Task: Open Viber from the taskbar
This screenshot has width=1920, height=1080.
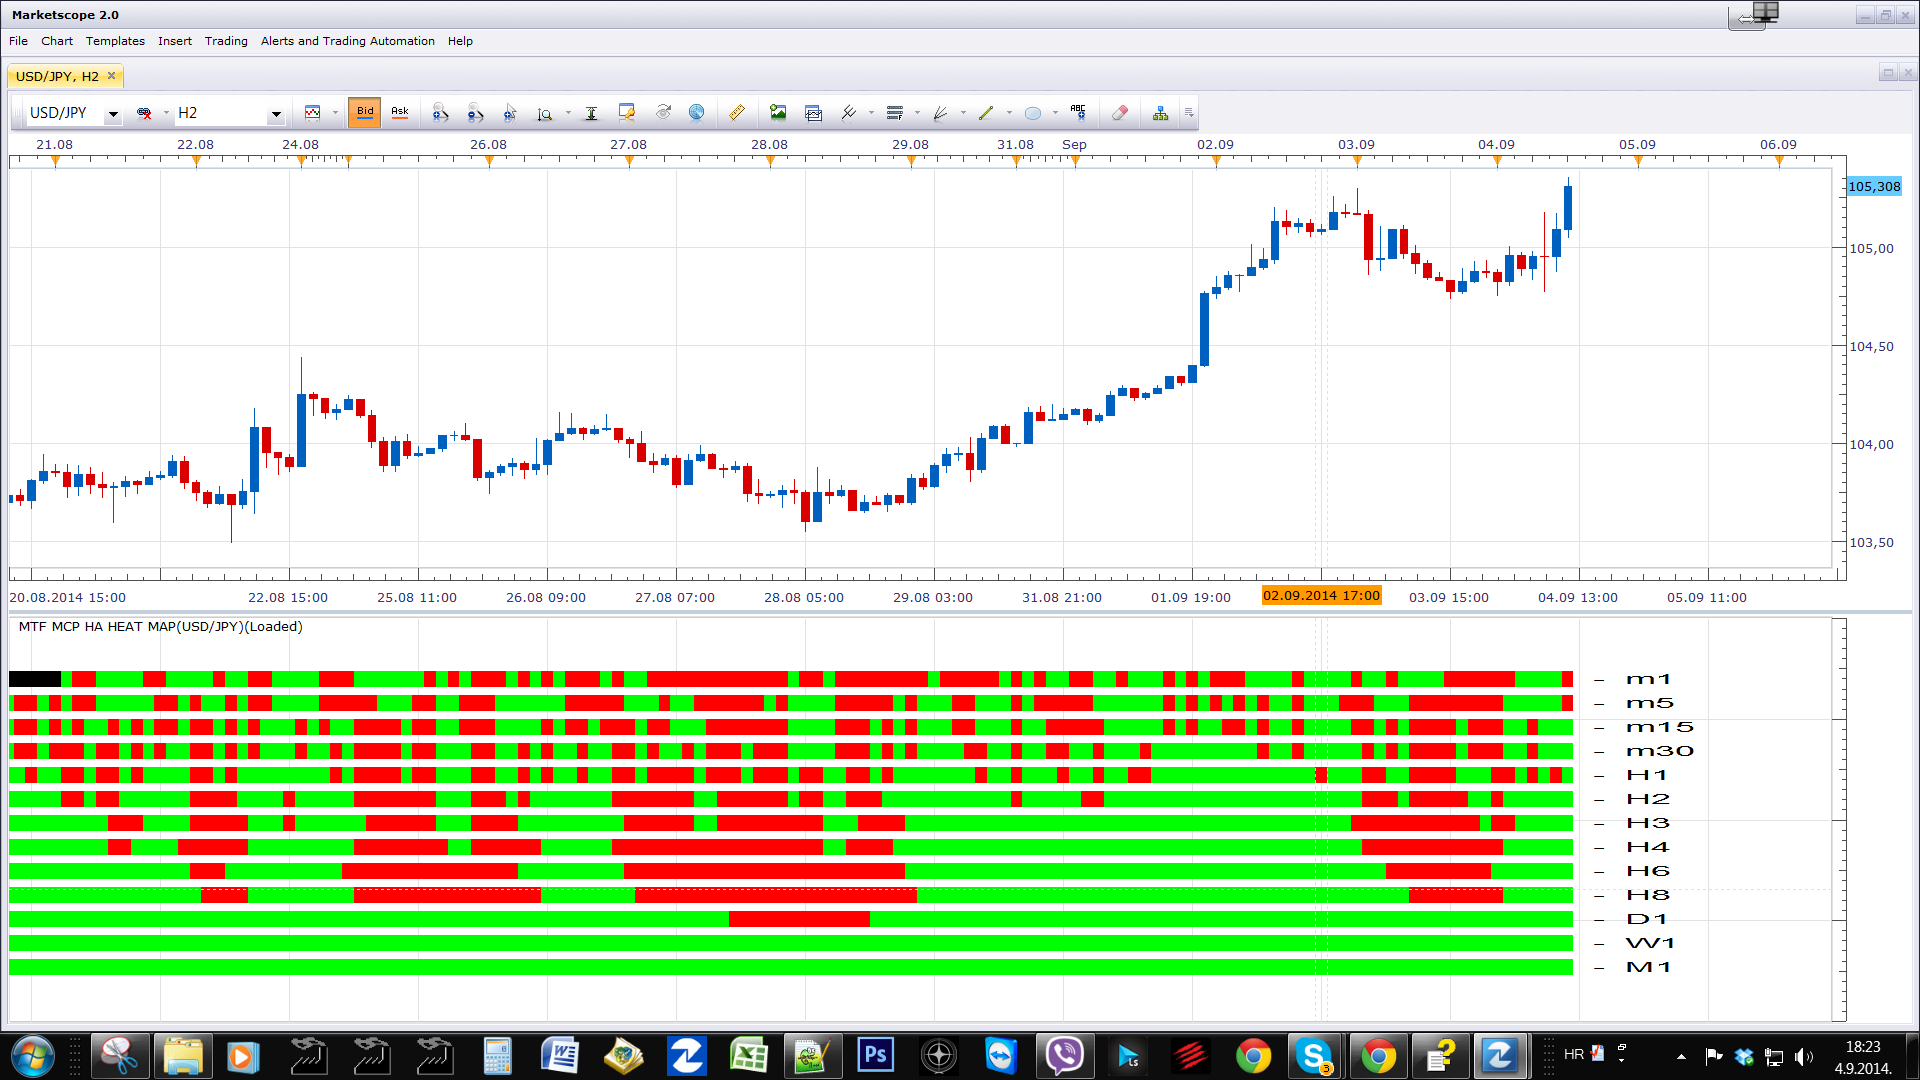Action: coord(1064,1056)
